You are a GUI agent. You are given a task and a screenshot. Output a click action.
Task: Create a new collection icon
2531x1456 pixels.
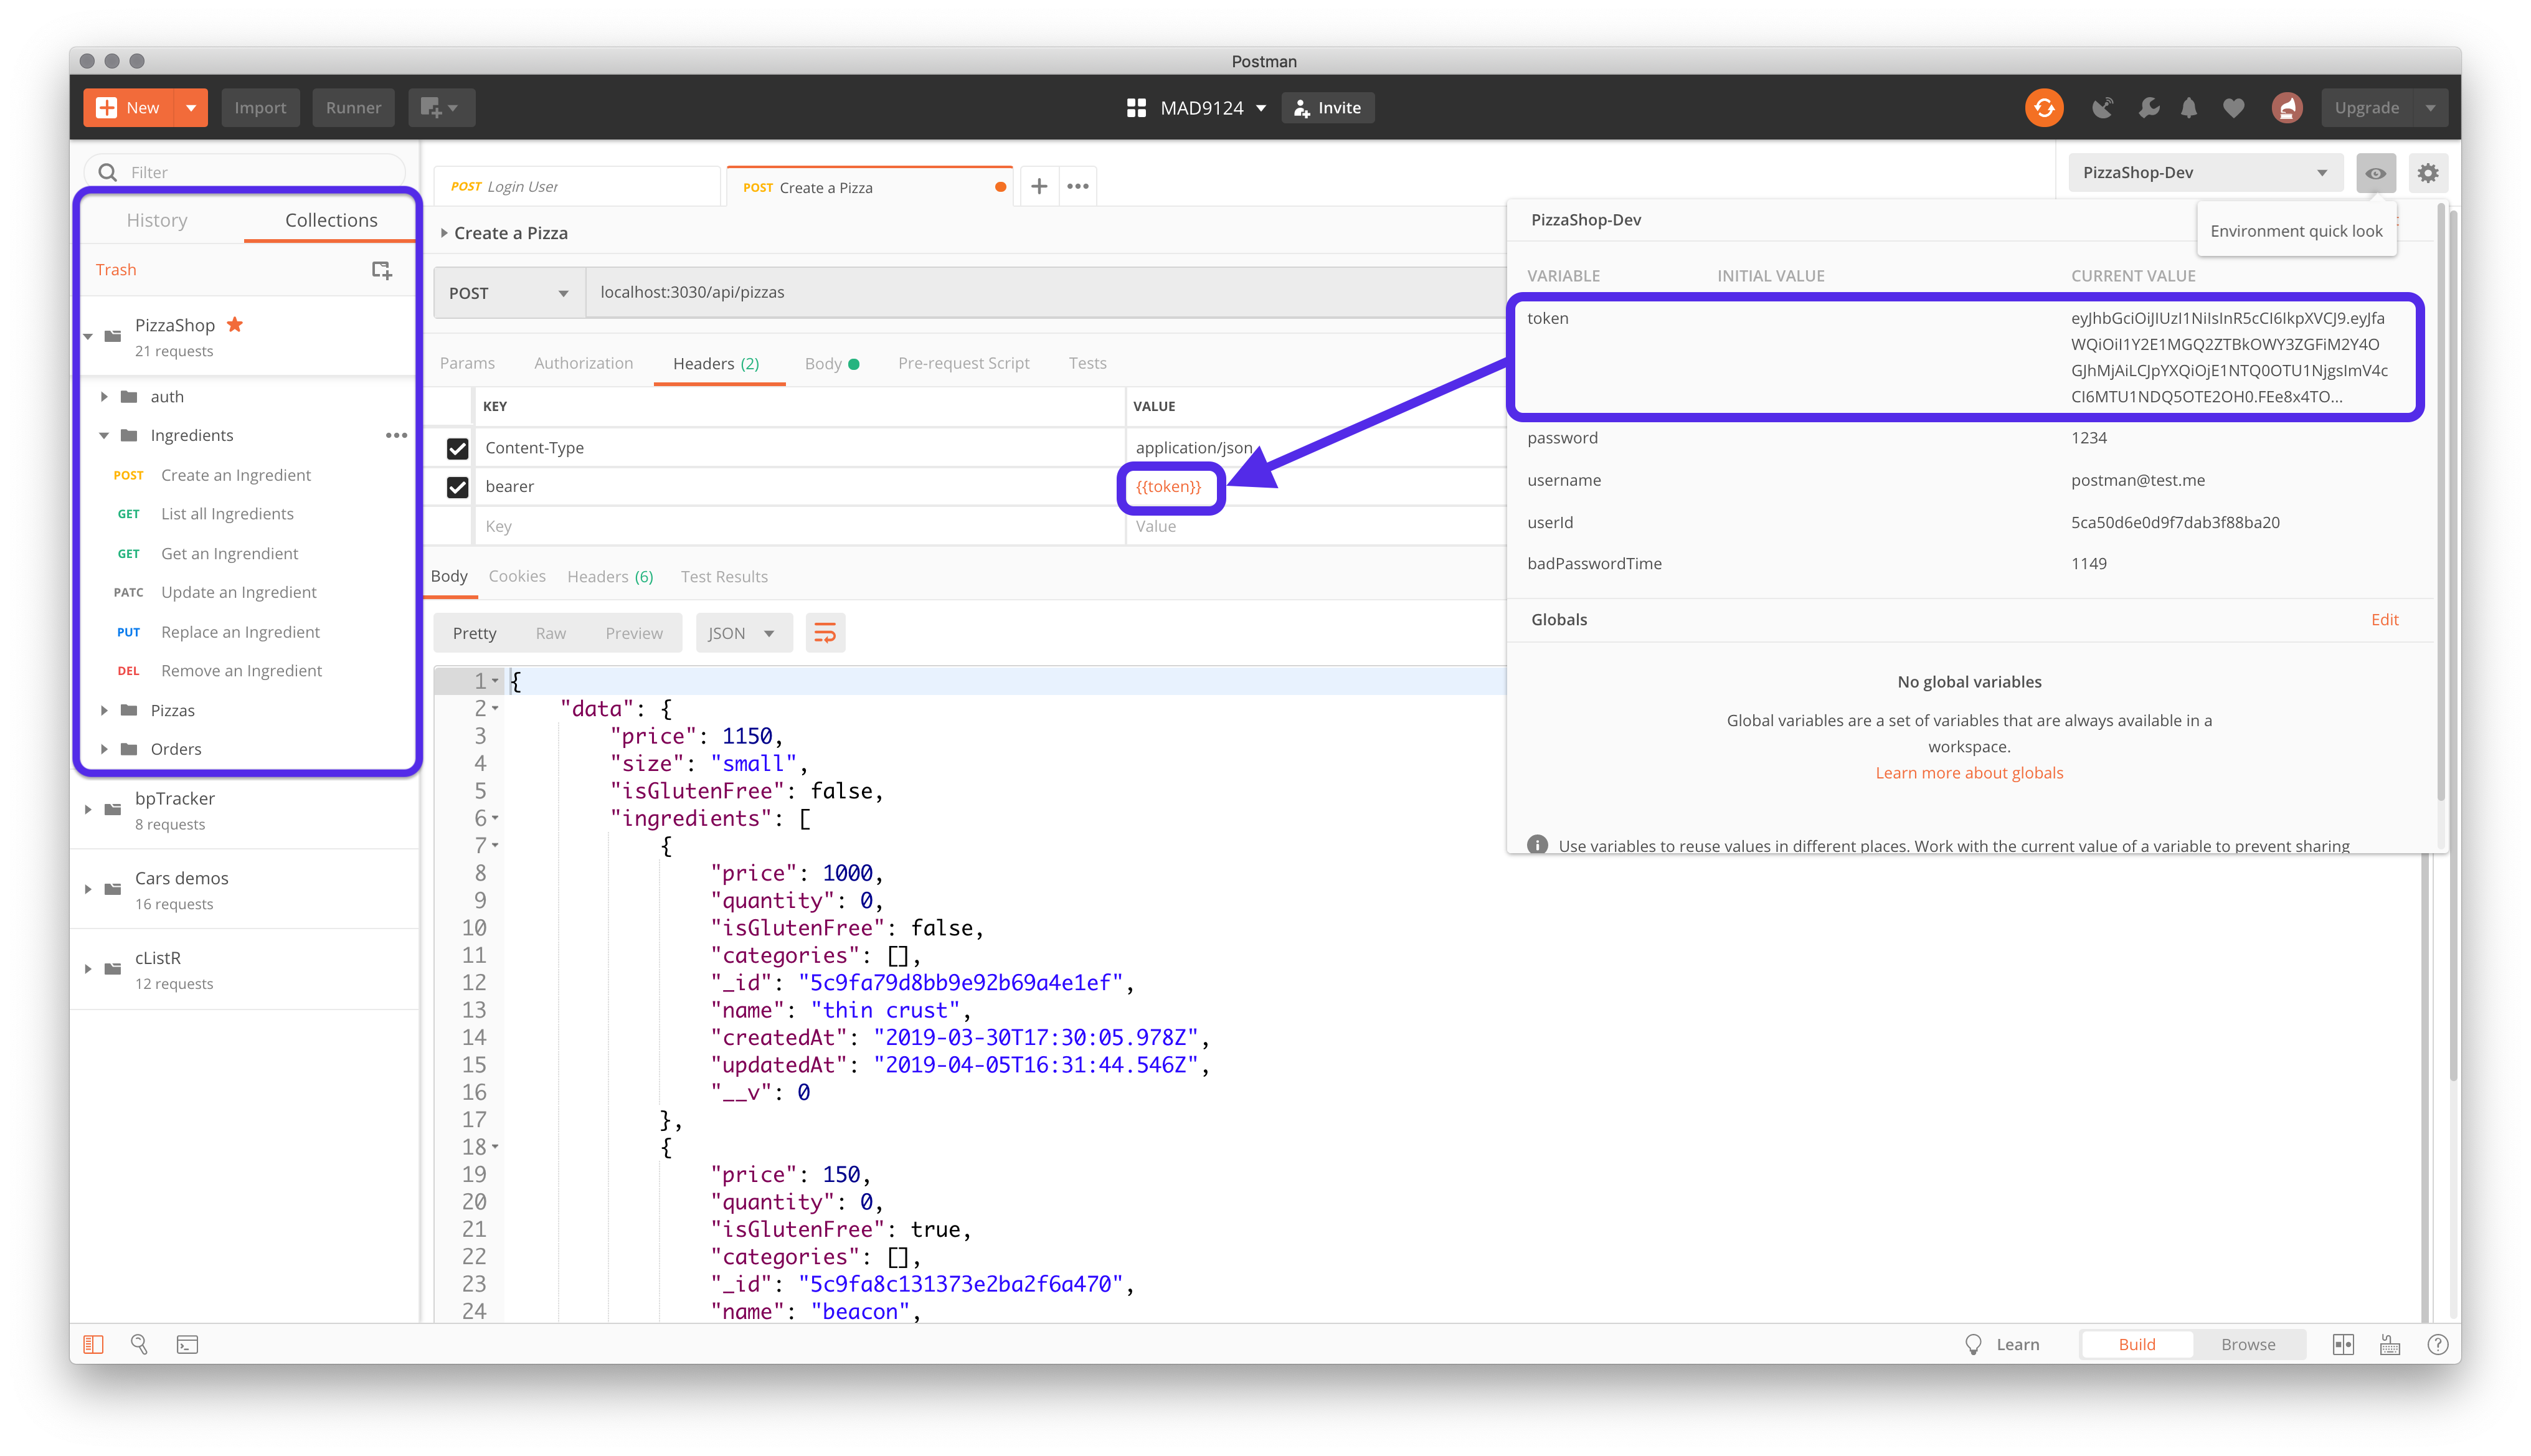point(381,270)
